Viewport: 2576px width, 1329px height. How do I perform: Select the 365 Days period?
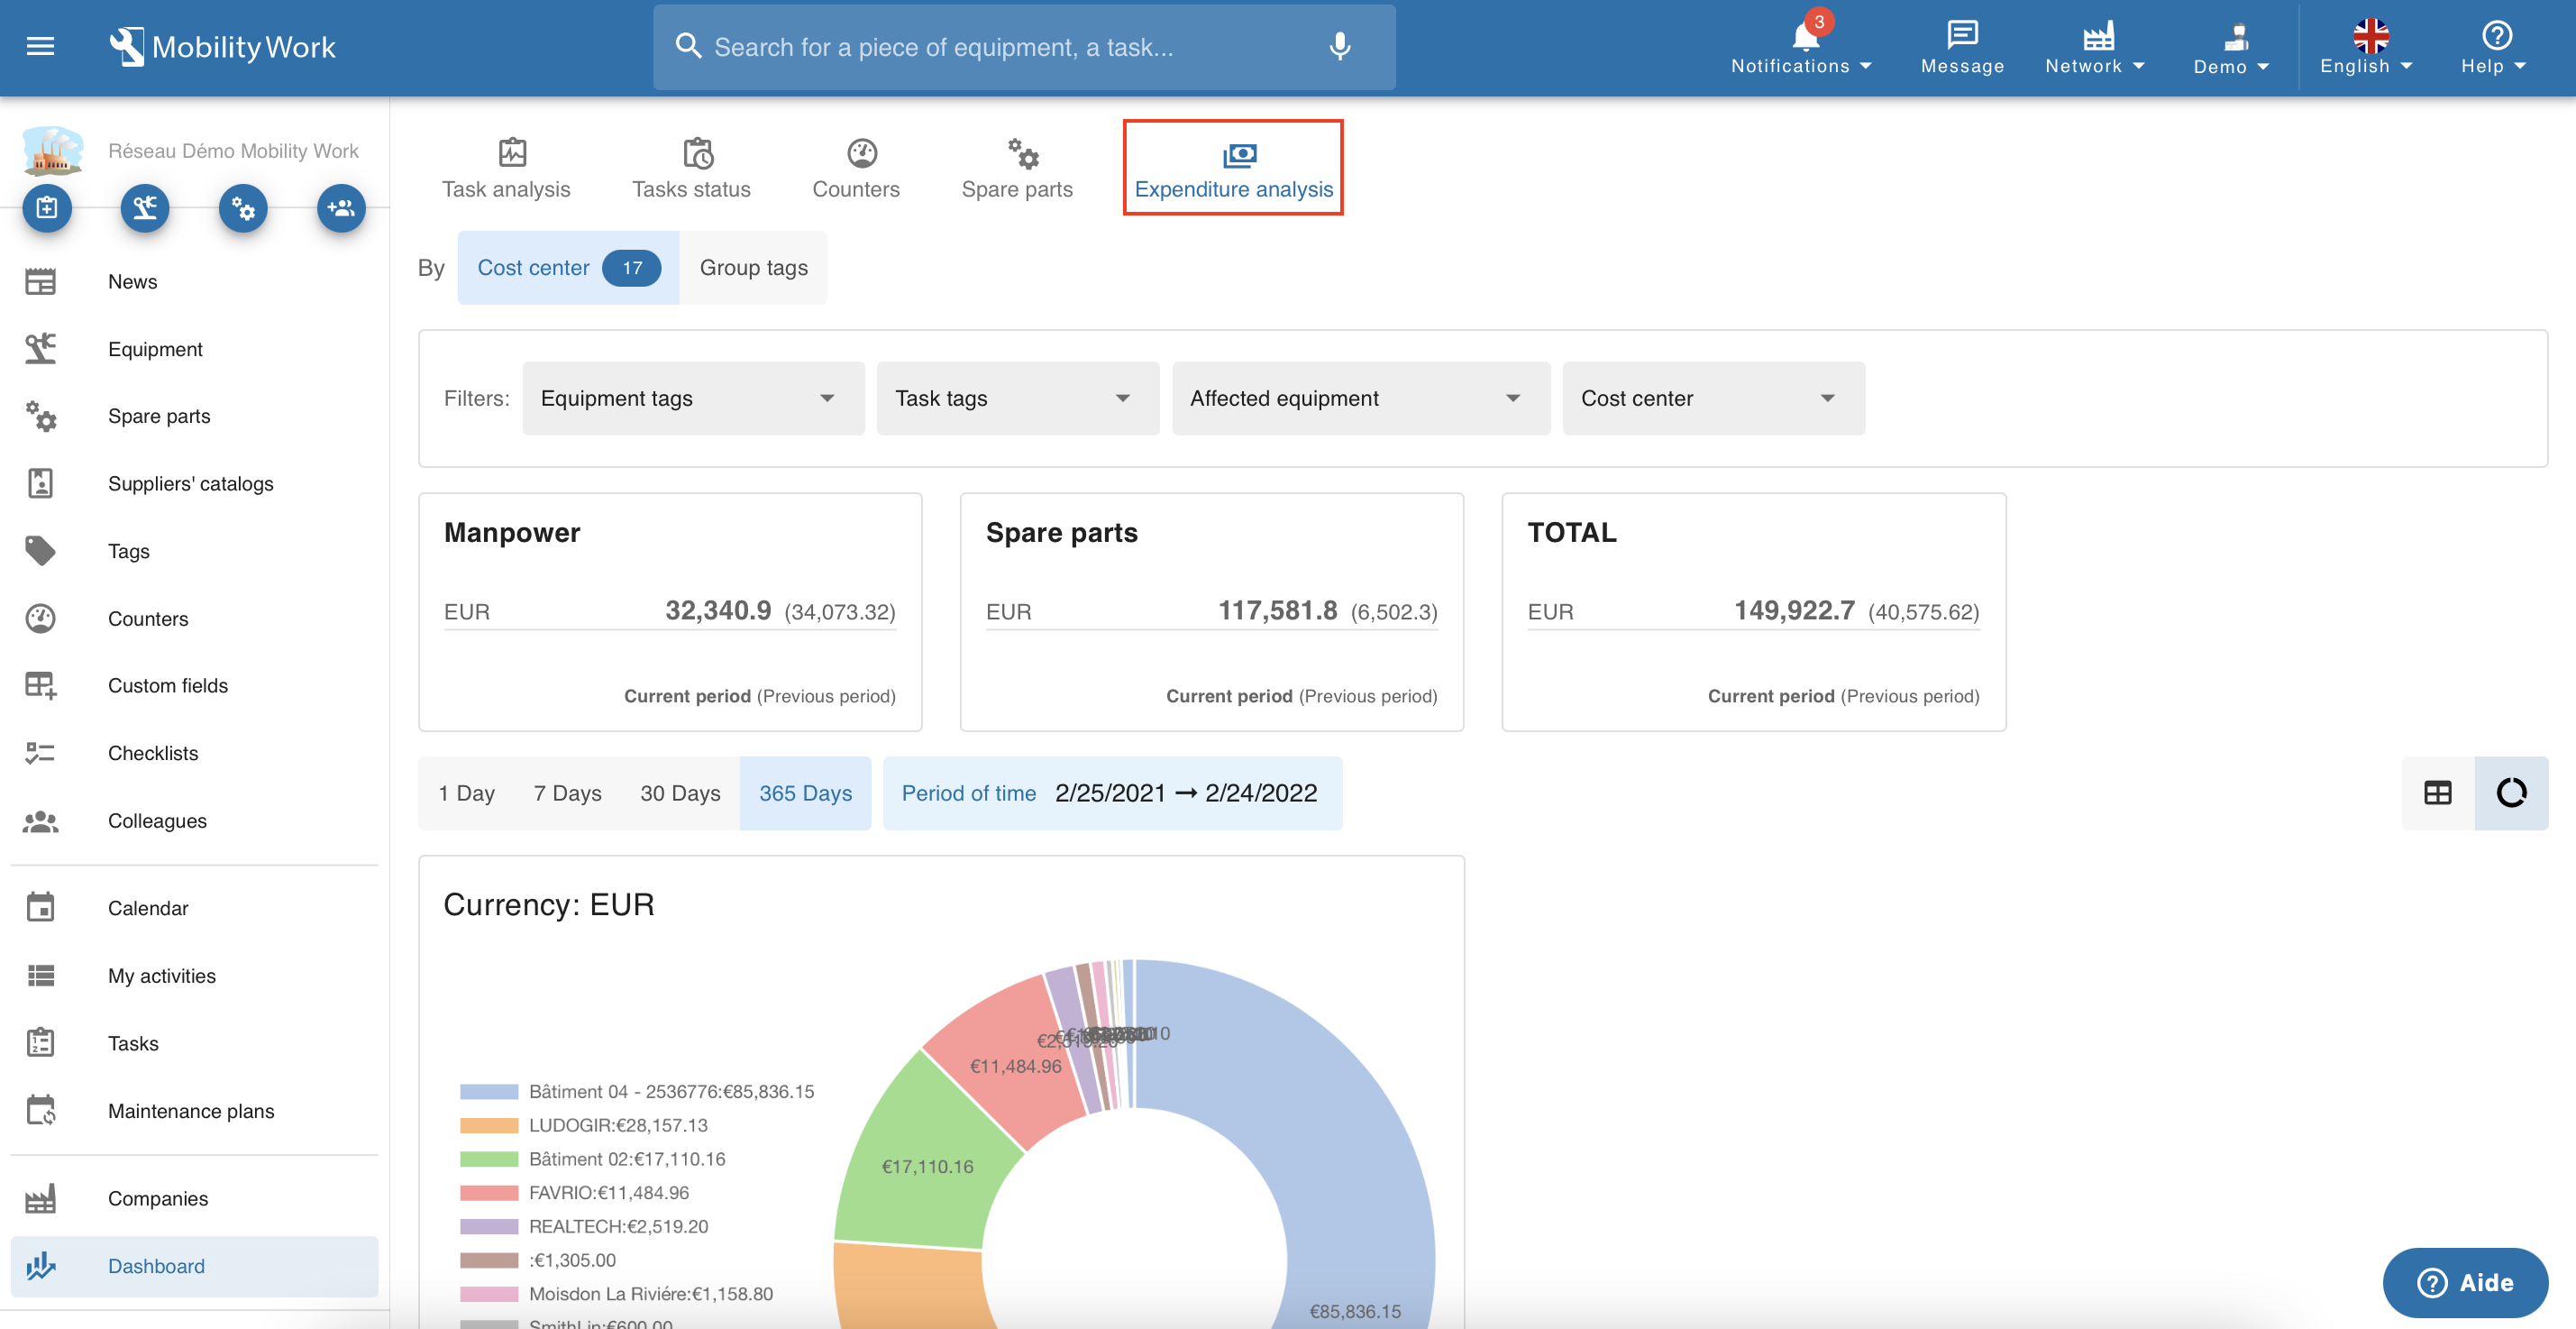[x=805, y=793]
